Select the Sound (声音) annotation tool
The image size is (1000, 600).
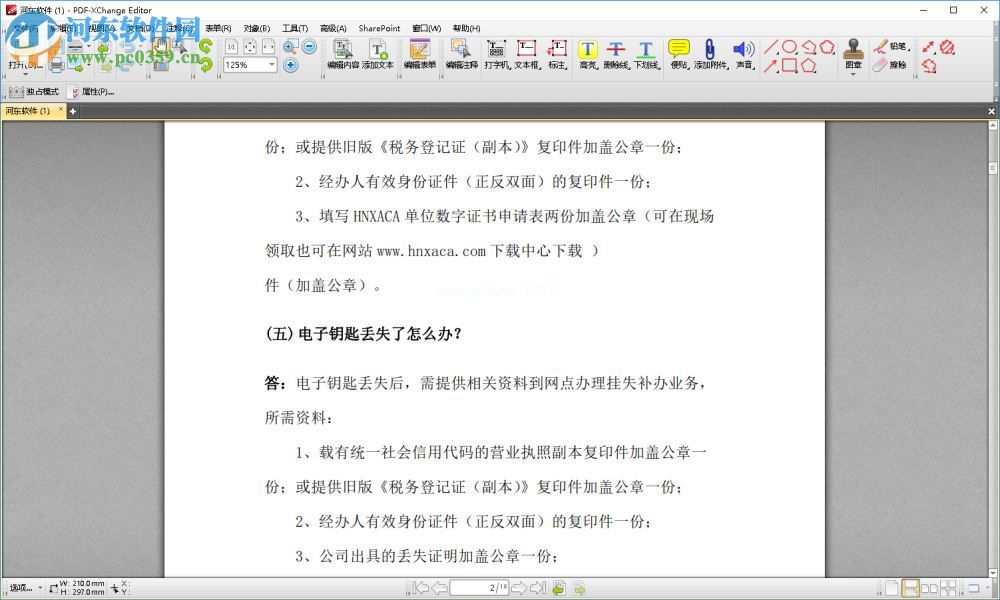[x=744, y=54]
